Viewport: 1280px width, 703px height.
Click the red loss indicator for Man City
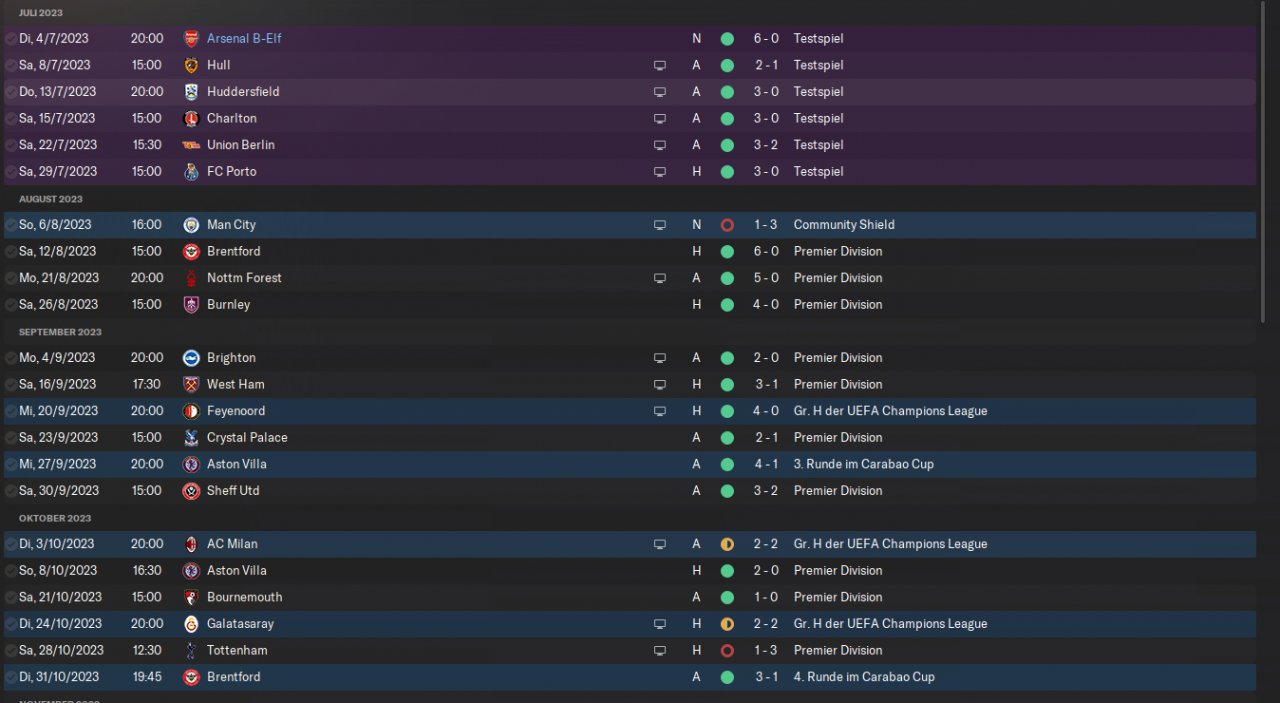coord(727,225)
